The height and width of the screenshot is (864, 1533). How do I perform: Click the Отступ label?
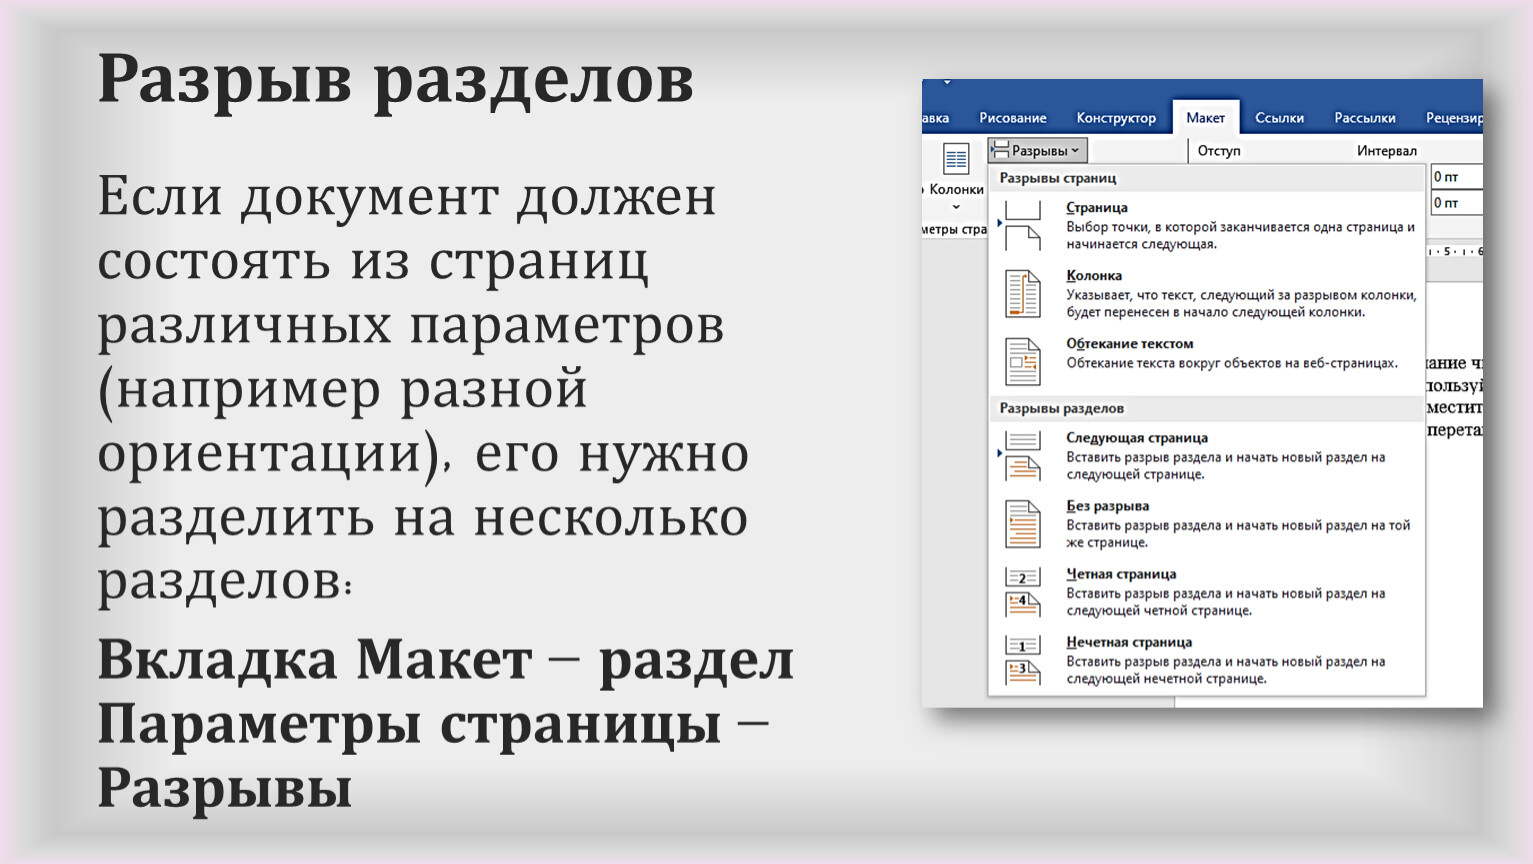[1219, 151]
